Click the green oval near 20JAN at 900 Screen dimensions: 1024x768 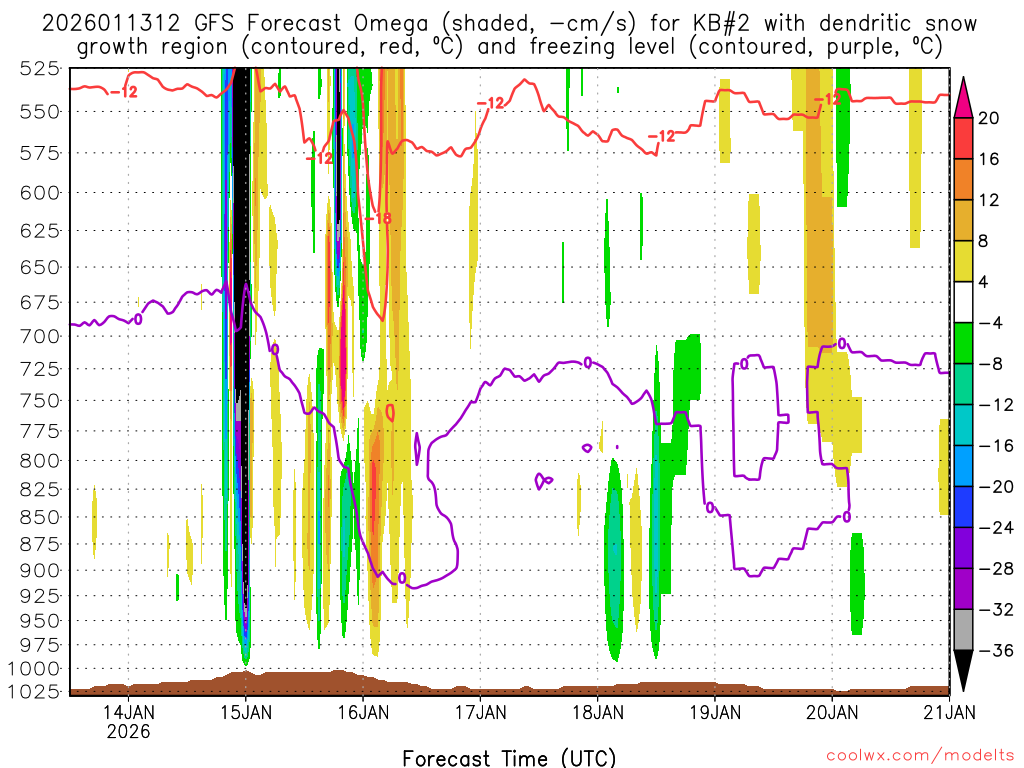pos(857,584)
